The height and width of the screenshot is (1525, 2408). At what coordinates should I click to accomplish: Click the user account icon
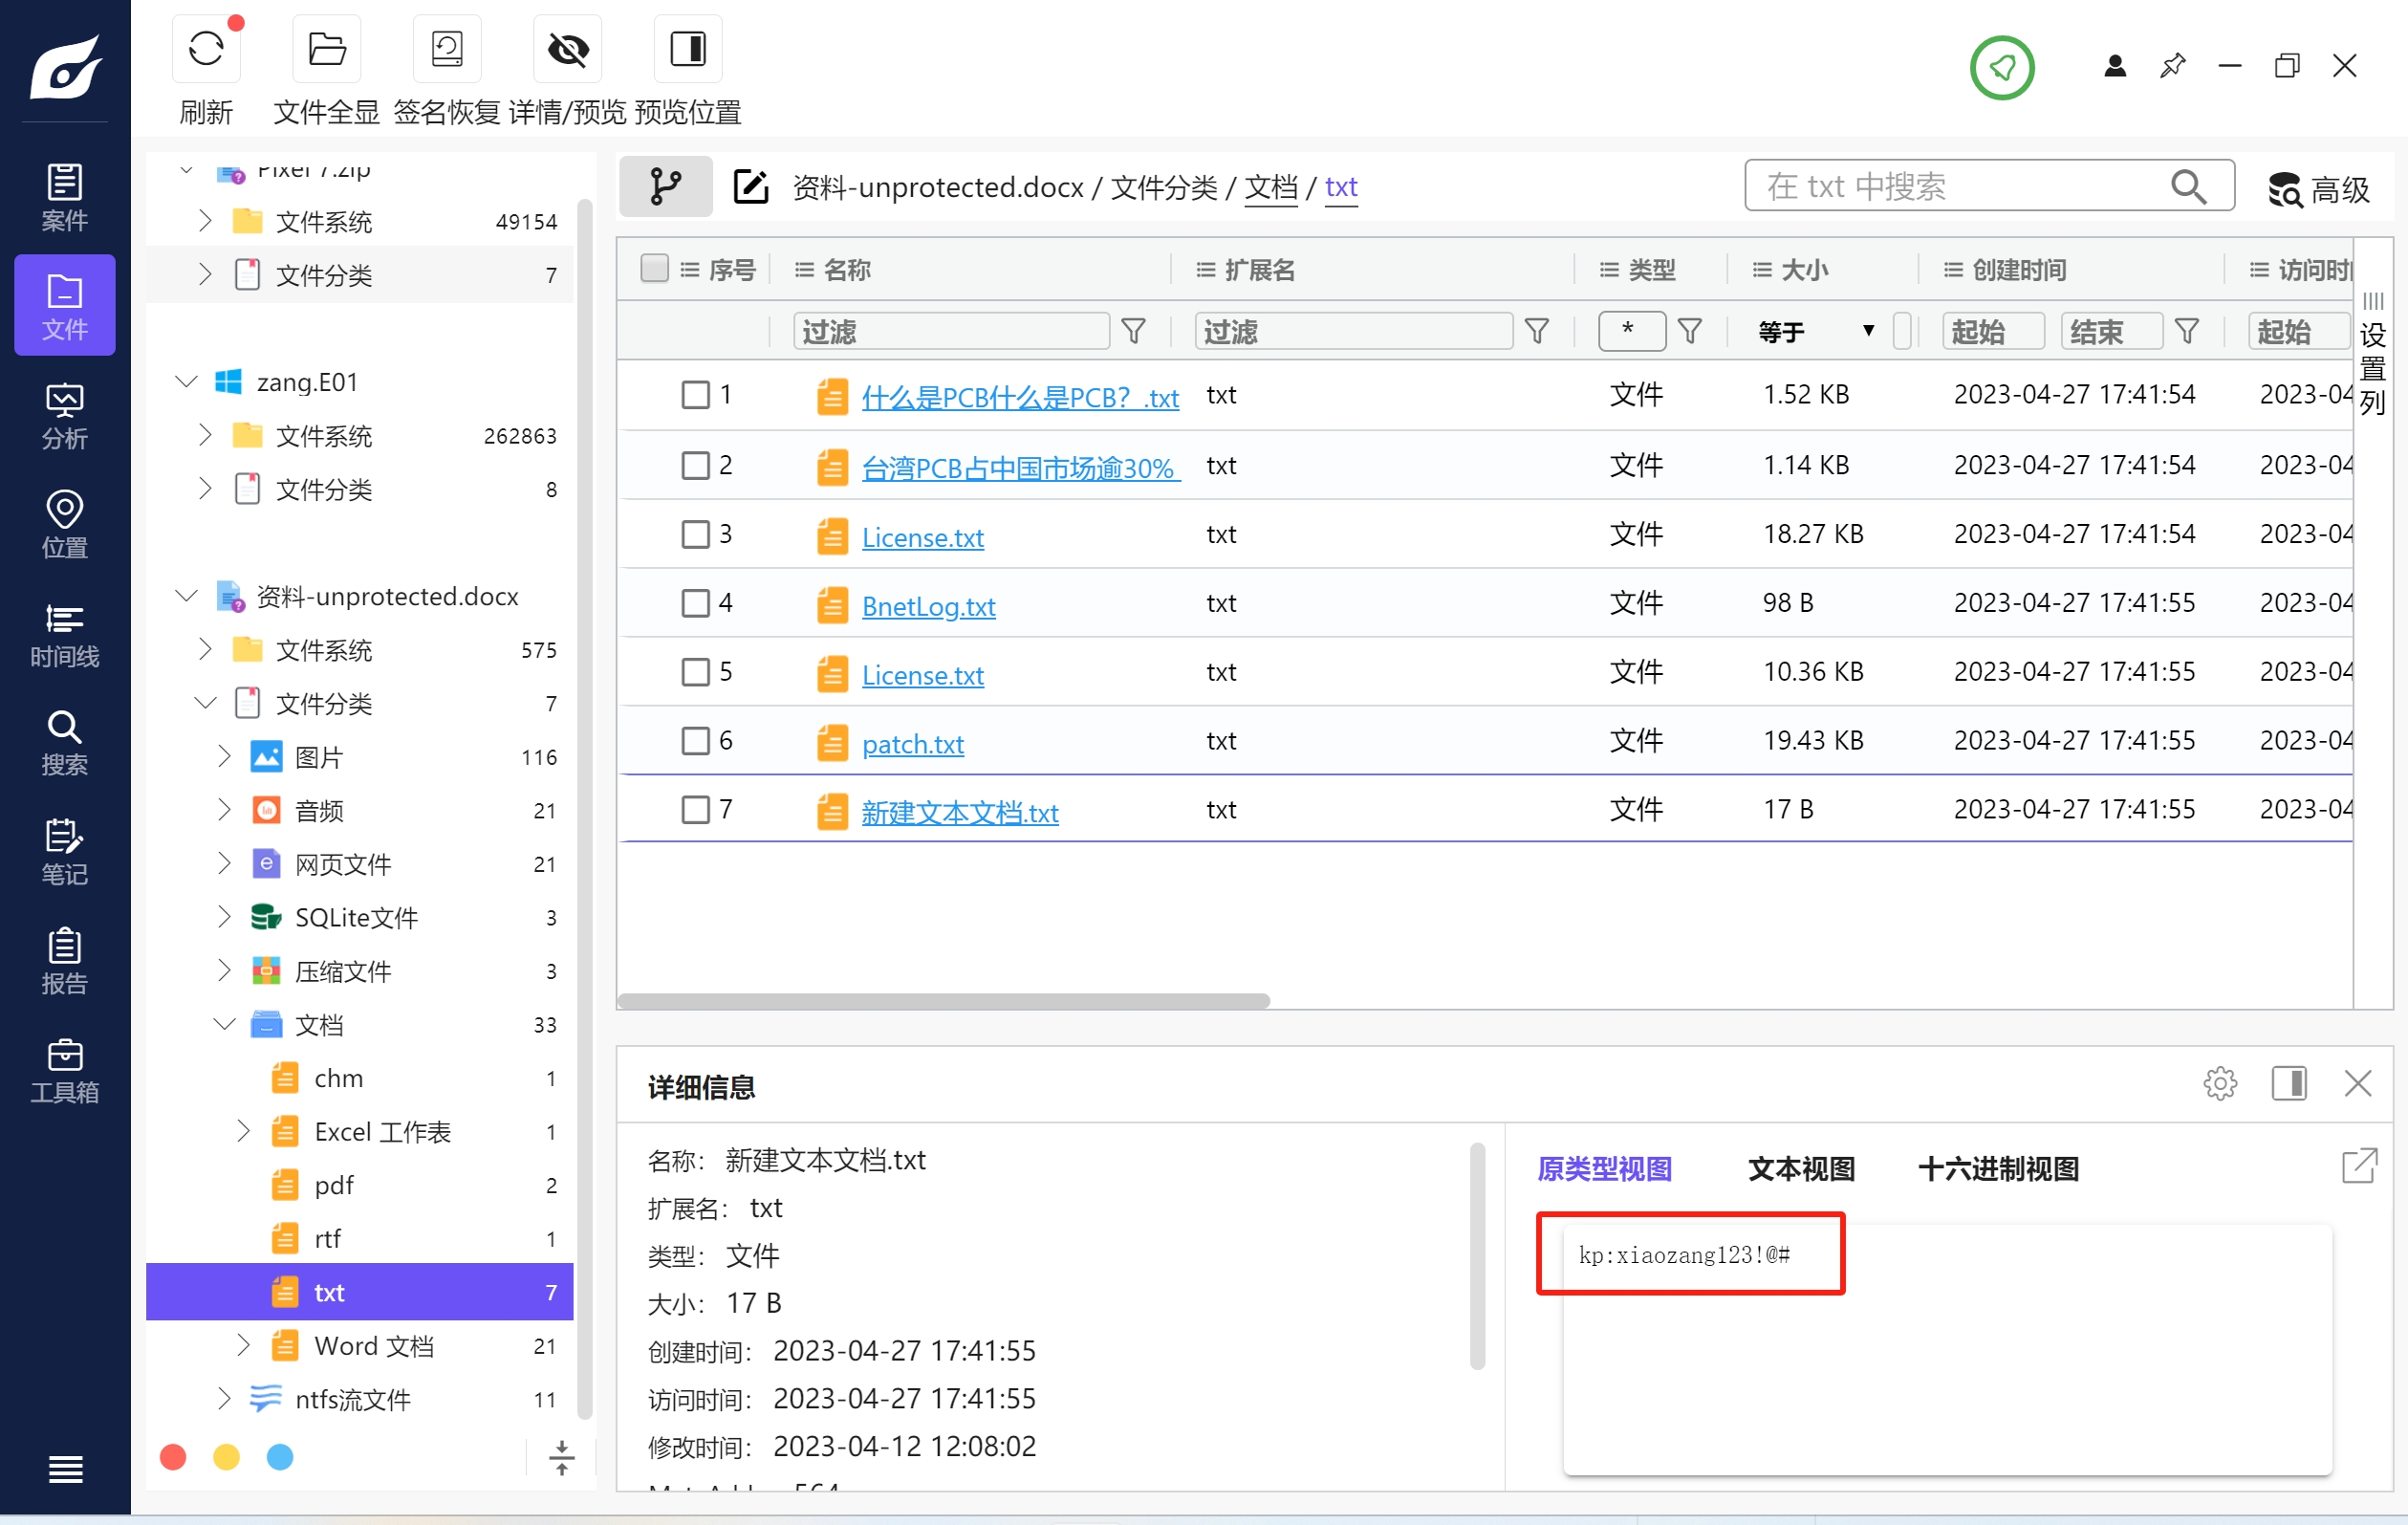[x=2114, y=66]
